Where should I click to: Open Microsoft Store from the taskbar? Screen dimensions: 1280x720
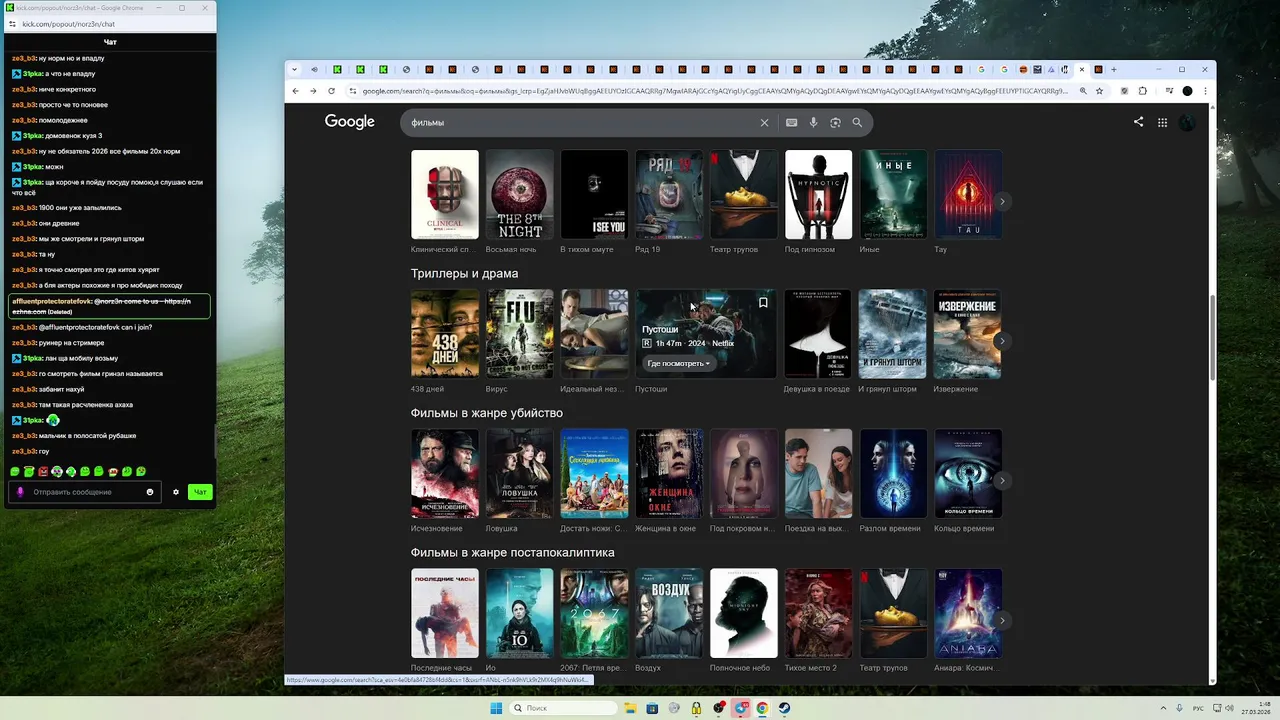[x=652, y=708]
